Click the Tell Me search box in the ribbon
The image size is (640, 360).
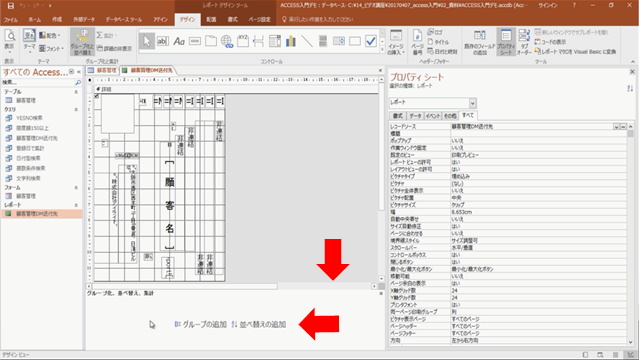(x=318, y=20)
